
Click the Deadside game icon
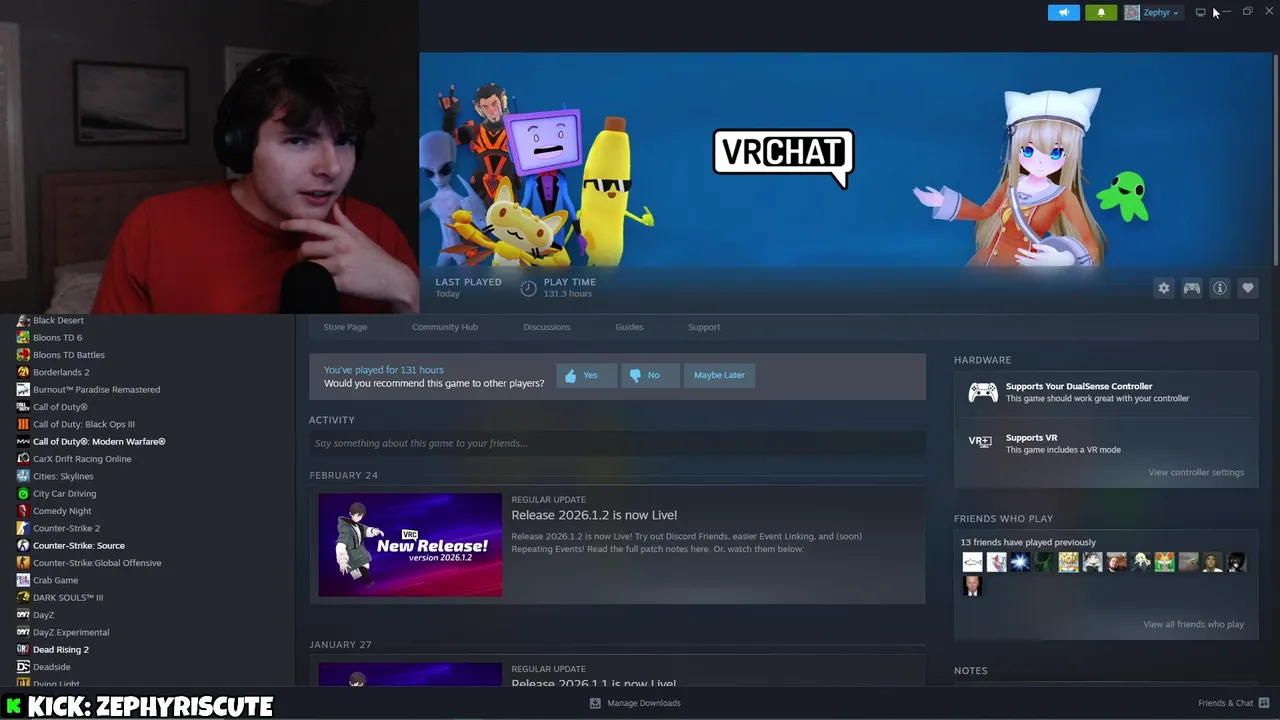[x=23, y=667]
